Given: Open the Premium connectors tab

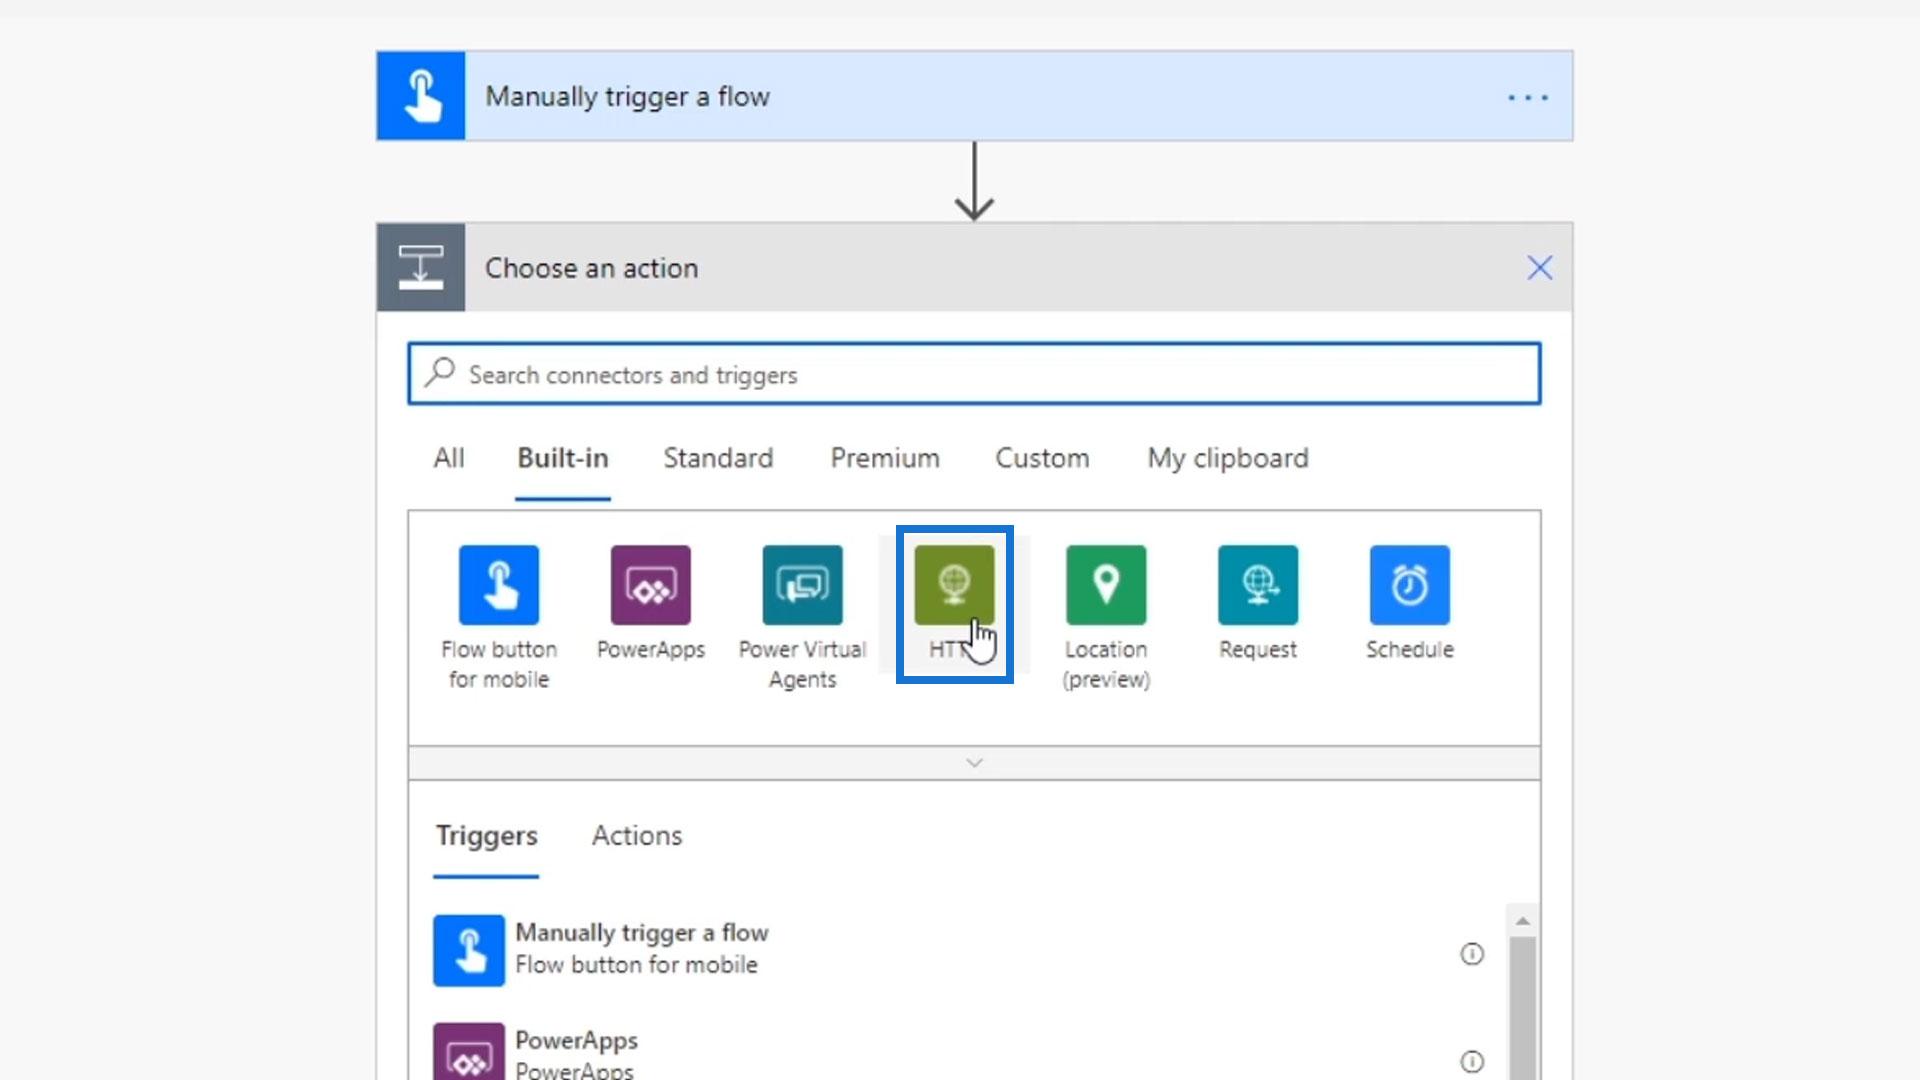Looking at the screenshot, I should click(884, 458).
